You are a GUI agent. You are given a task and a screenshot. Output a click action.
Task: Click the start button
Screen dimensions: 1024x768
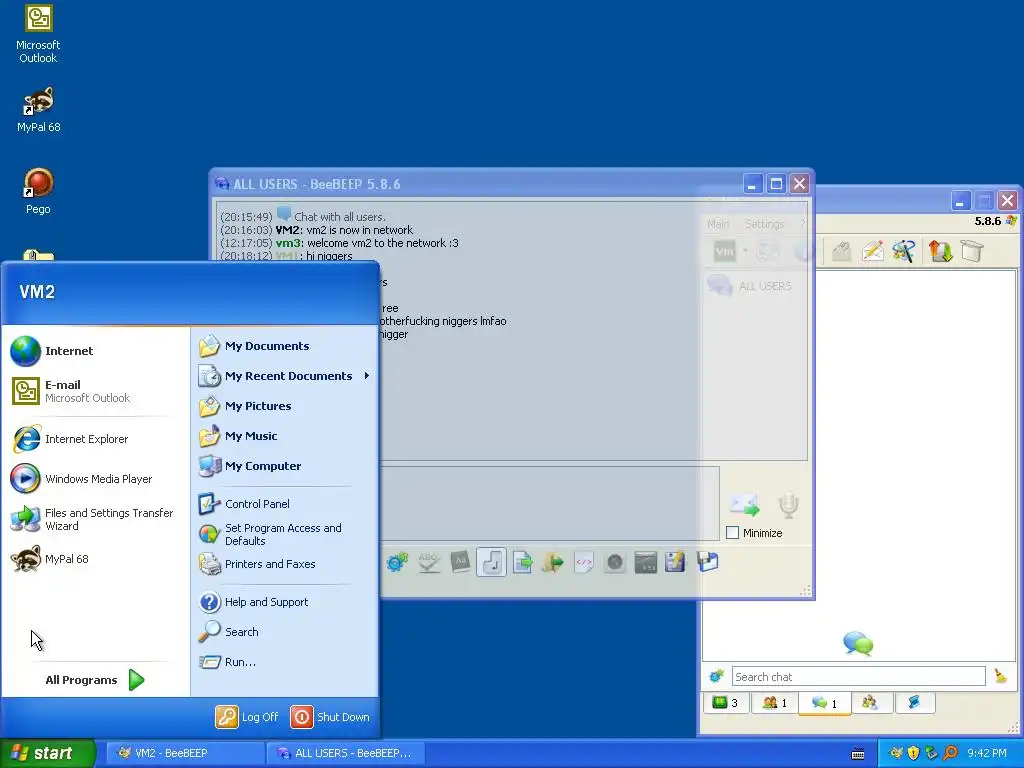pyautogui.click(x=47, y=753)
